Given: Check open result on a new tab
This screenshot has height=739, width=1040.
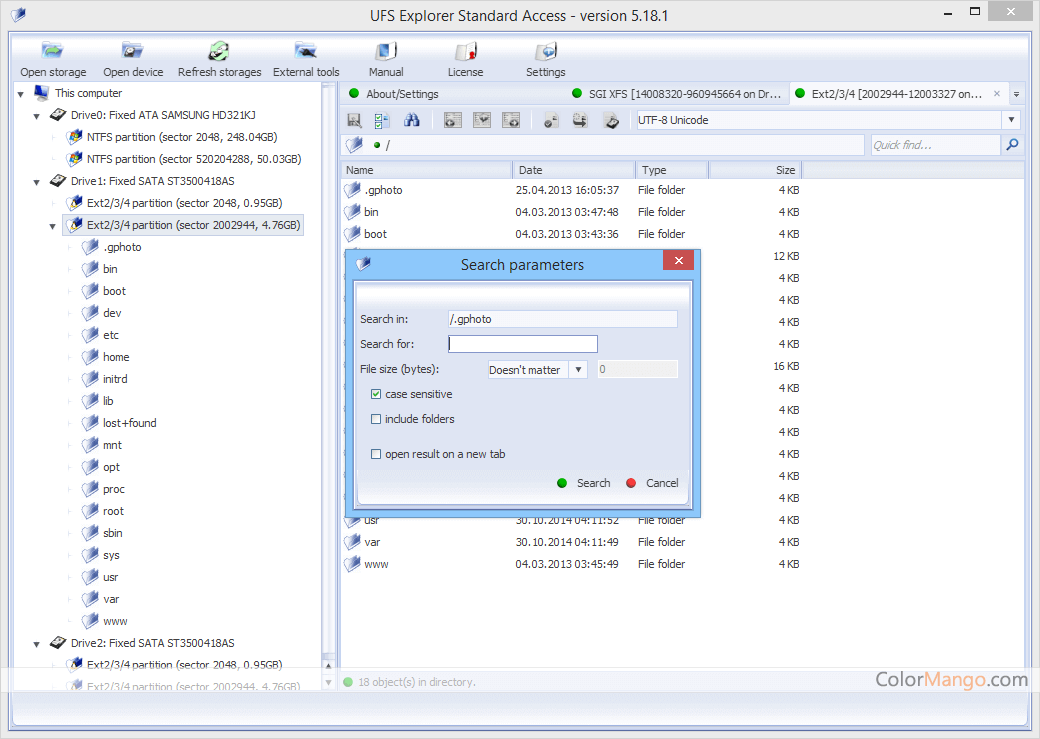Looking at the screenshot, I should point(378,453).
